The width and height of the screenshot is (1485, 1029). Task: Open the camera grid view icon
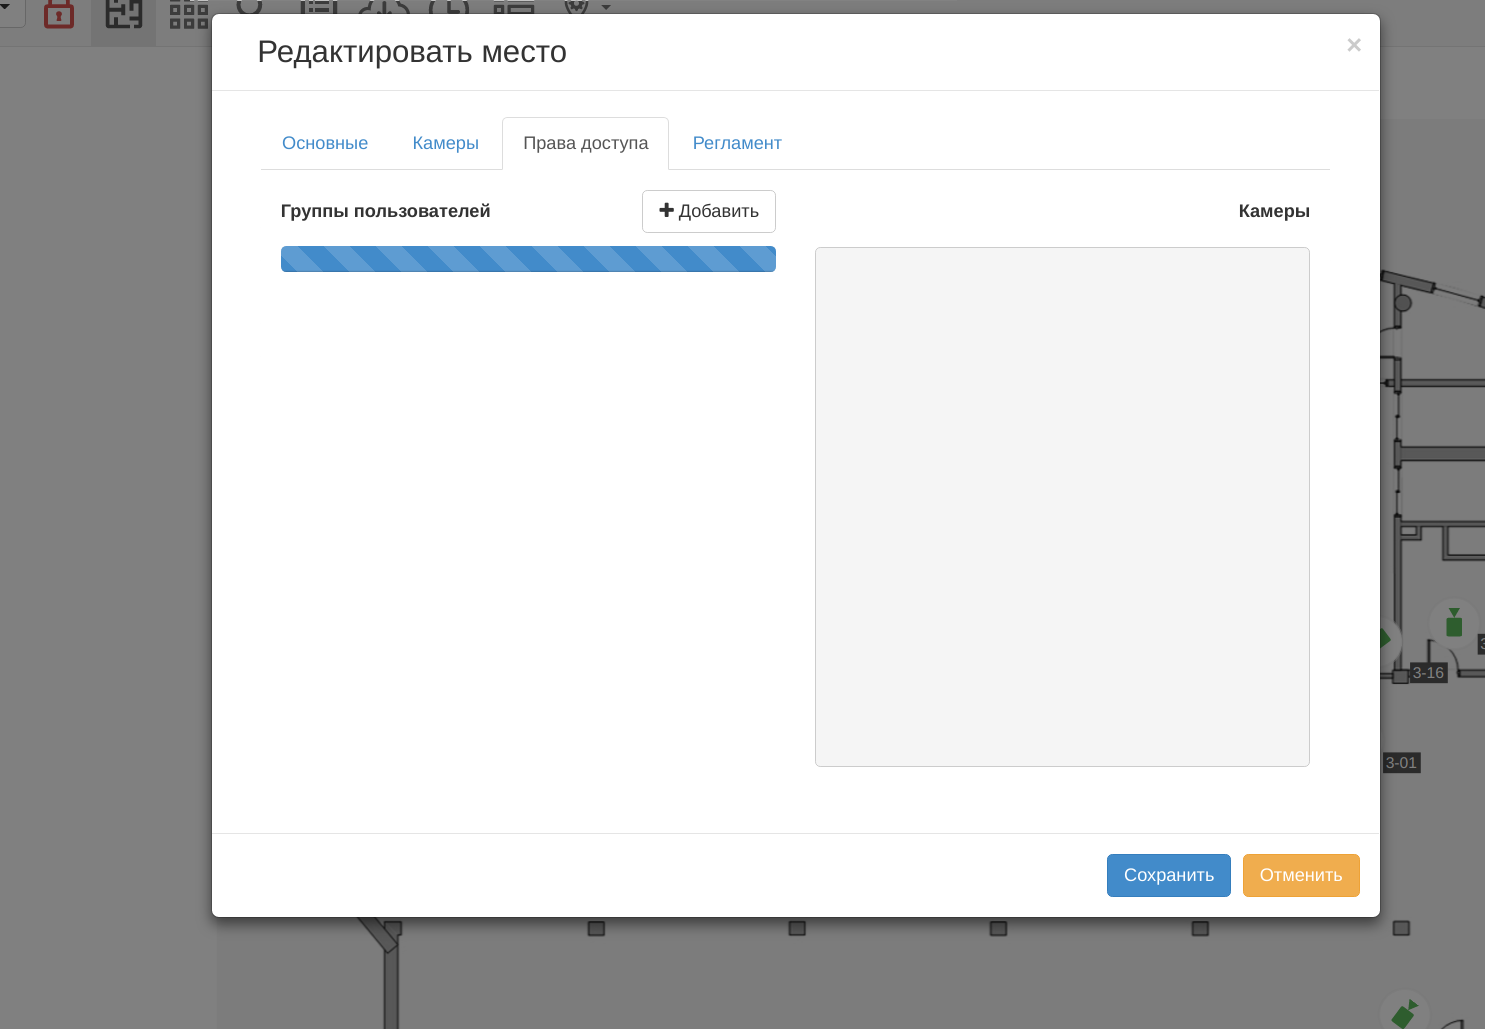(x=189, y=14)
